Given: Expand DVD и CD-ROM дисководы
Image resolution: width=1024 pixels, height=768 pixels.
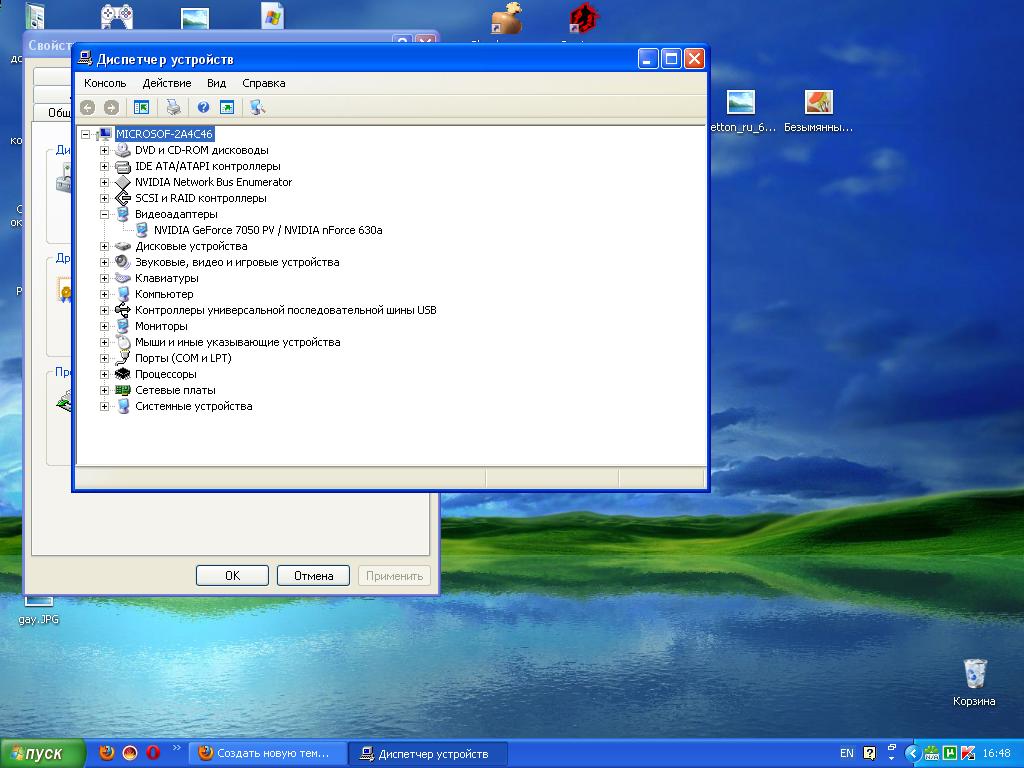Looking at the screenshot, I should [104, 150].
